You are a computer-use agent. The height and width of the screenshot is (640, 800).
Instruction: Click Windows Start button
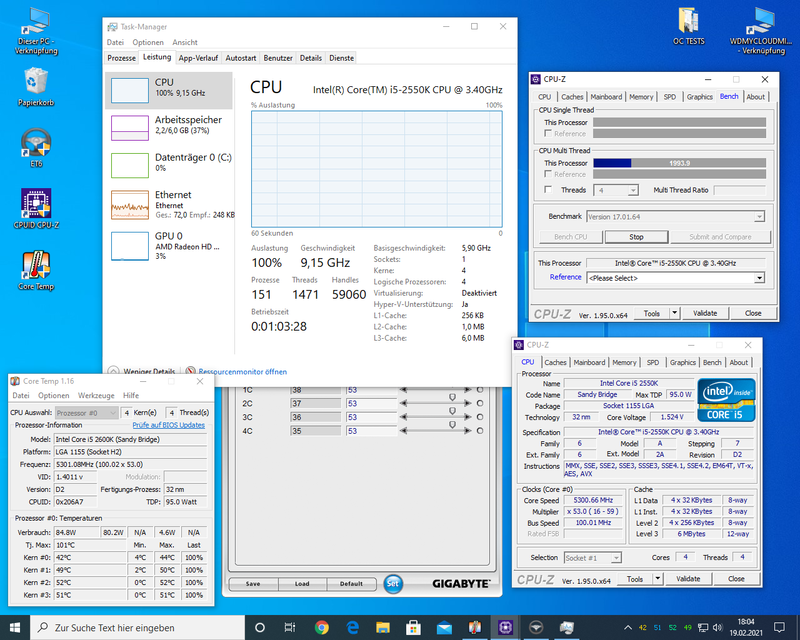15,627
